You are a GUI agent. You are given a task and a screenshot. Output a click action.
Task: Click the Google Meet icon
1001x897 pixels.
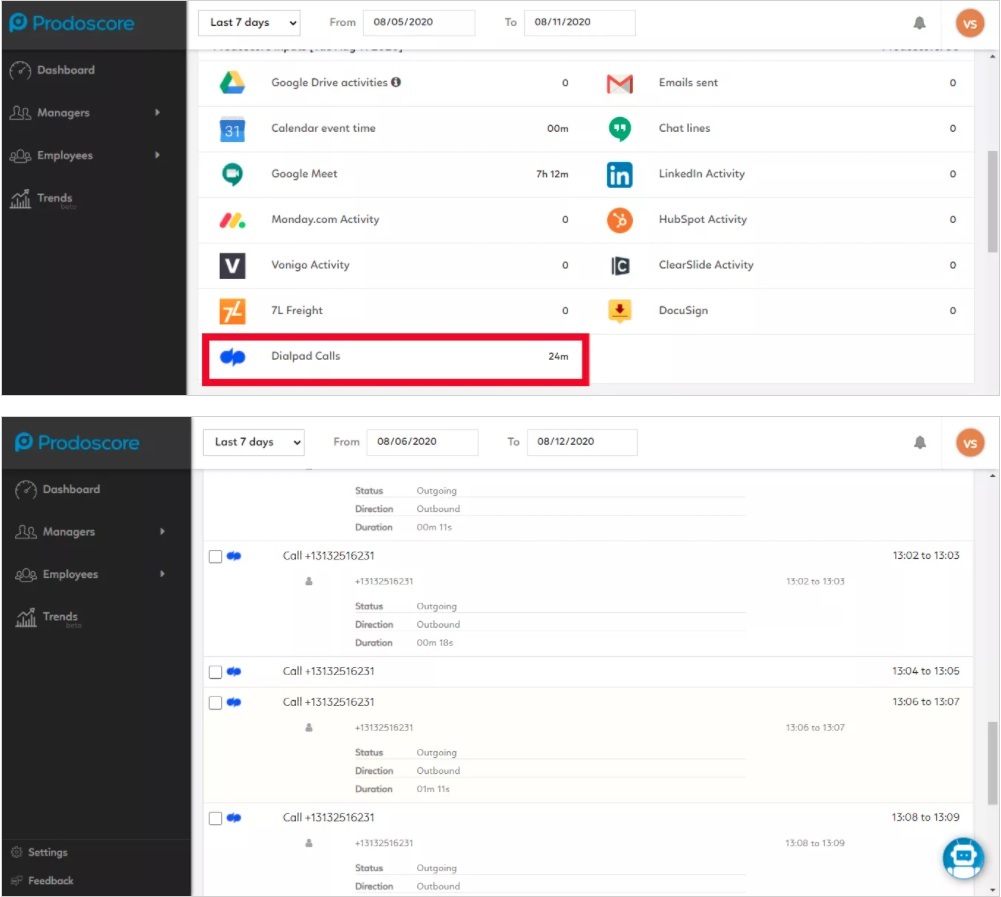point(232,174)
